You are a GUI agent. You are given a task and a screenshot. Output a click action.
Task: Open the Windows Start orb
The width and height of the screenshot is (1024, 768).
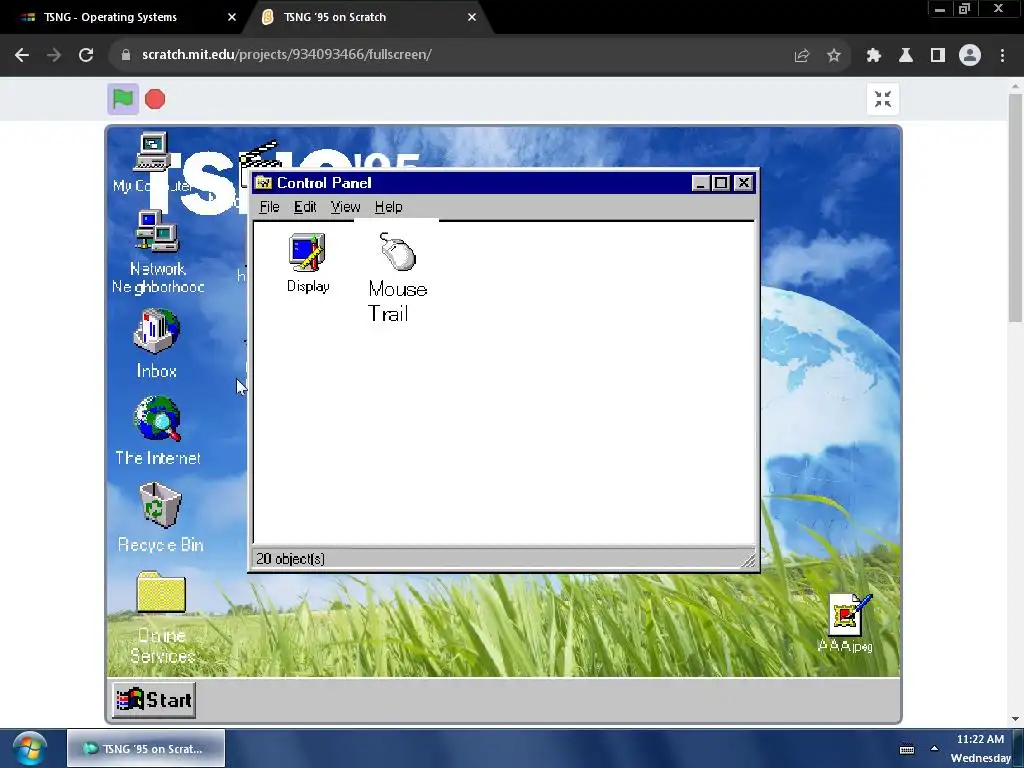[x=29, y=748]
